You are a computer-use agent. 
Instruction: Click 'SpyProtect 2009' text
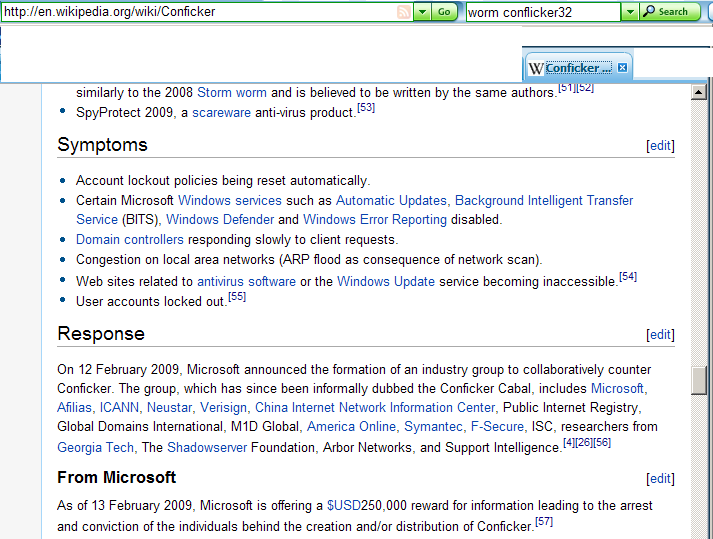(x=124, y=113)
